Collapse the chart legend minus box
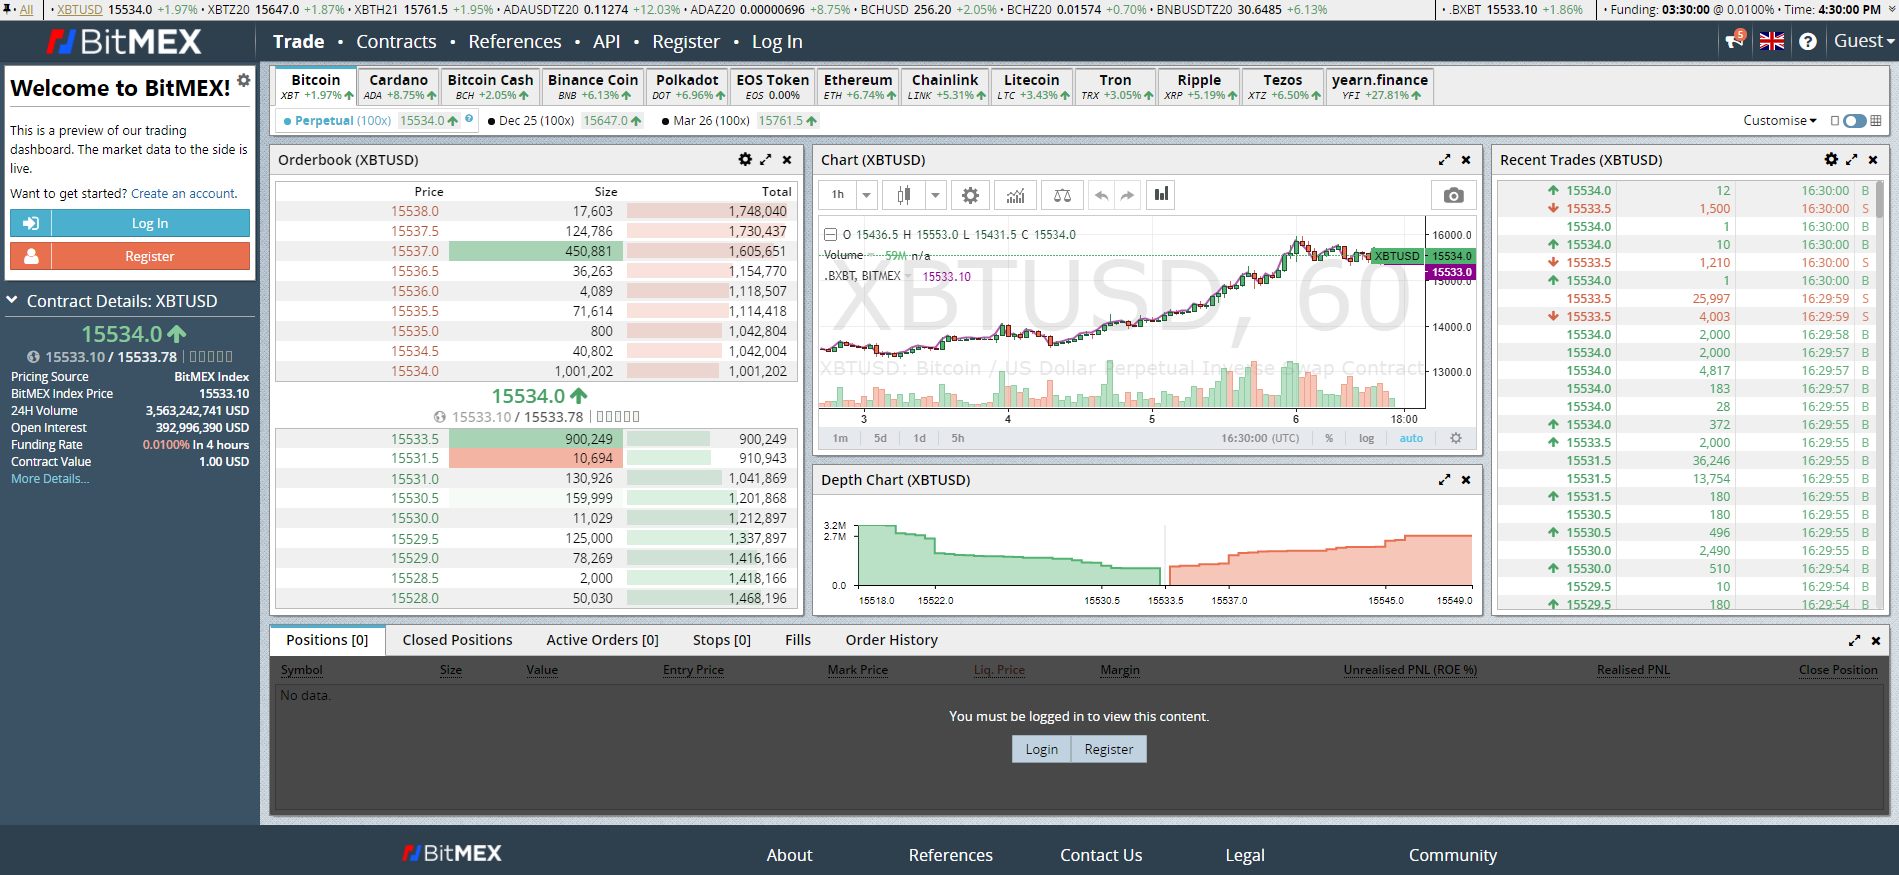Screen dimensions: 1899x875 [x=830, y=235]
